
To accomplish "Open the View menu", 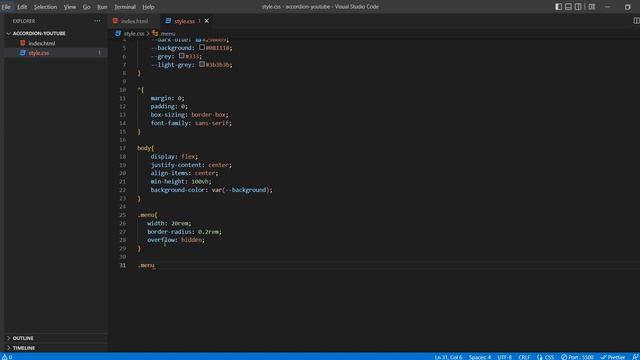I will 70,7.
